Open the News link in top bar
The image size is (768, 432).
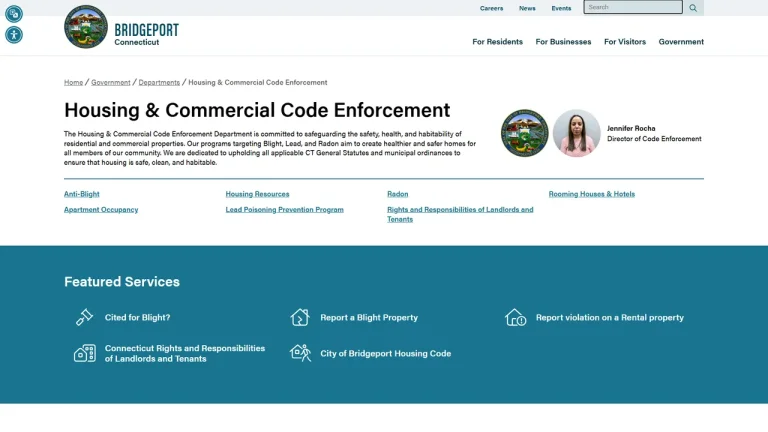point(527,8)
